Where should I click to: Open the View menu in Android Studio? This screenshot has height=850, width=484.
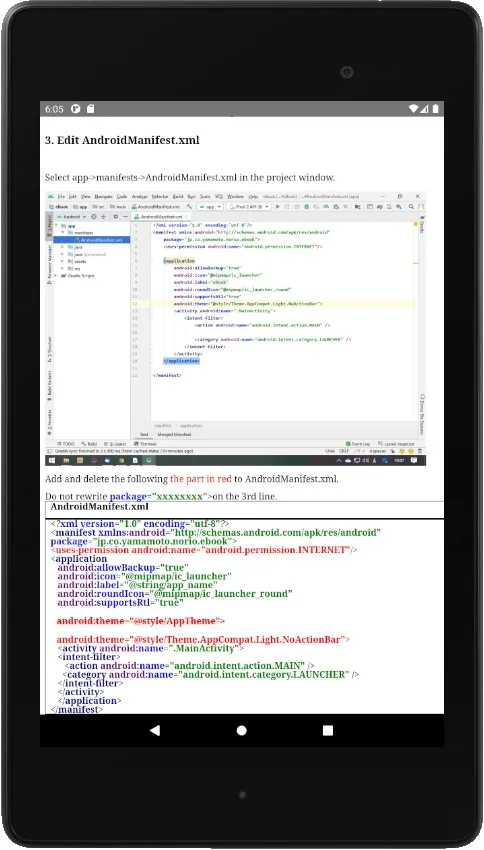(x=86, y=196)
